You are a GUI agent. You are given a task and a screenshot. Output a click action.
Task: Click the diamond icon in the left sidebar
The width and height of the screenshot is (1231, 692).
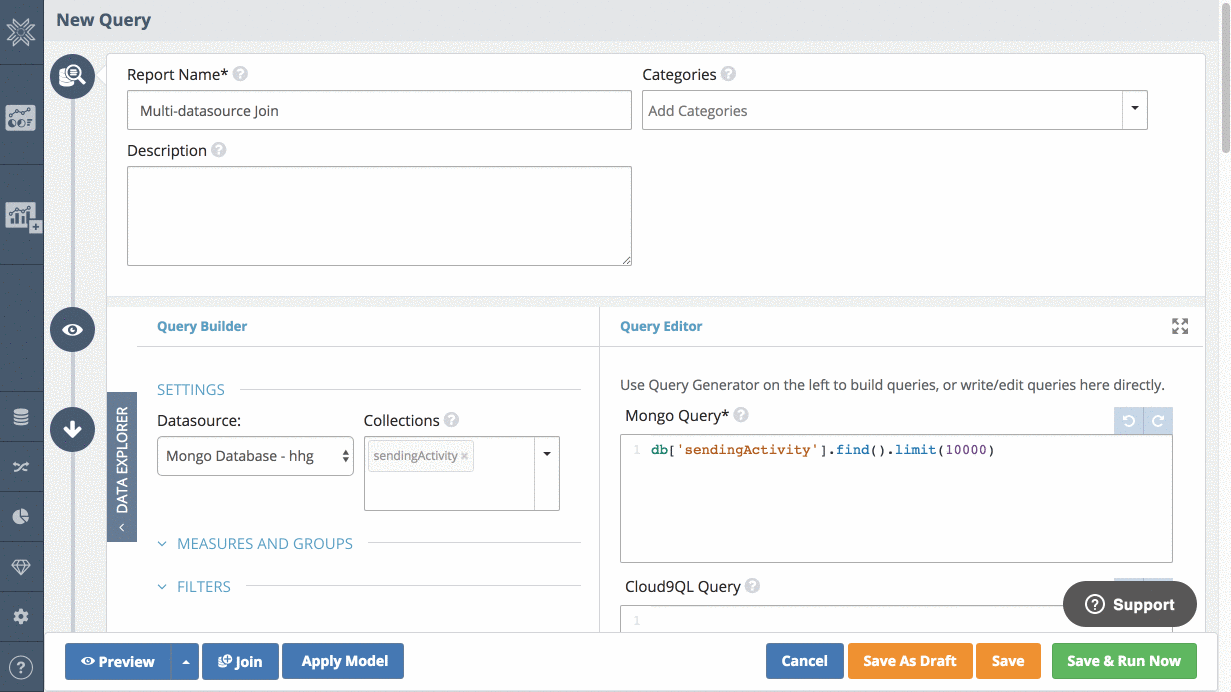click(x=21, y=566)
